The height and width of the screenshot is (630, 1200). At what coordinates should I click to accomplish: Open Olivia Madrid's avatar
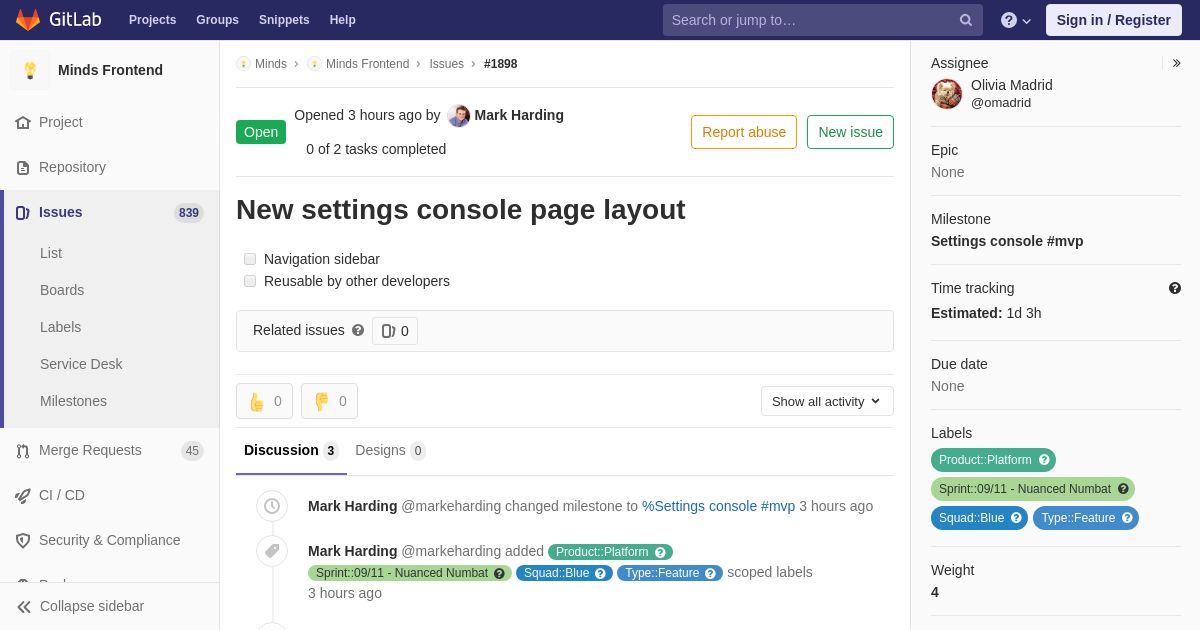tap(947, 94)
